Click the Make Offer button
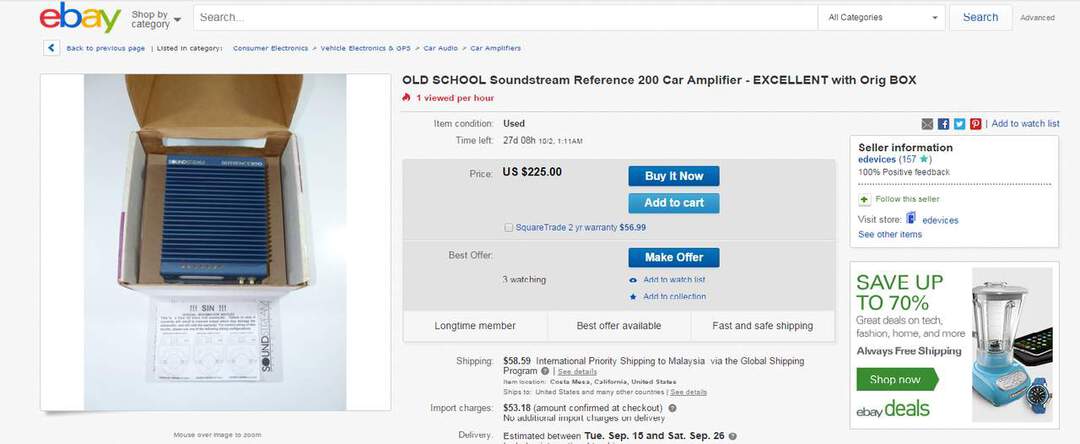Screen dimensions: 1080x444 pos(673,257)
